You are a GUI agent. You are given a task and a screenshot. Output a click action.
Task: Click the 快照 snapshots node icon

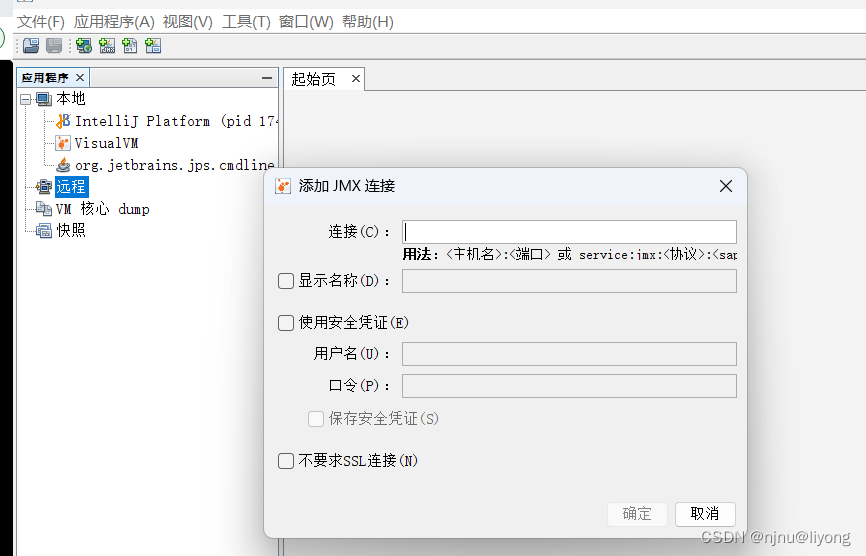coord(44,230)
